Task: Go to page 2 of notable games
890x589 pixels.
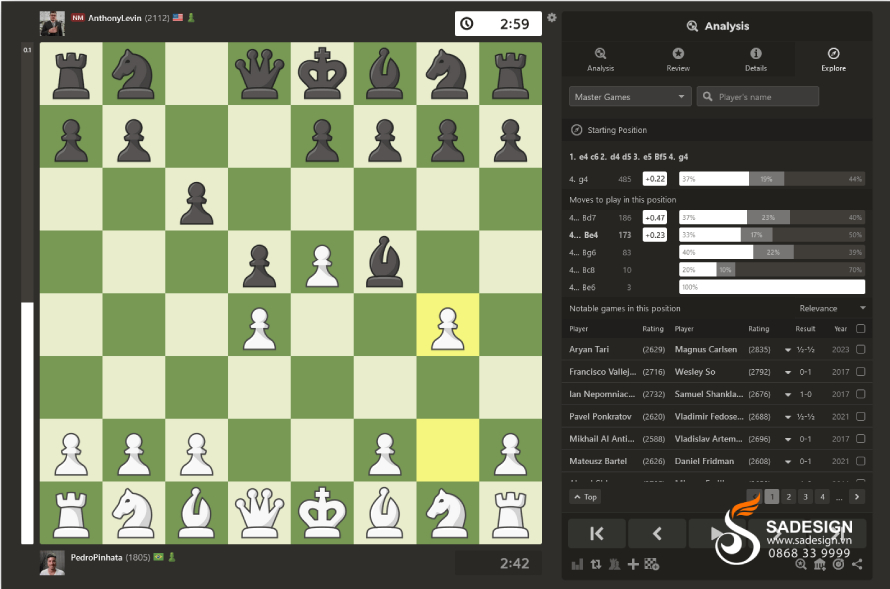Action: [x=788, y=497]
